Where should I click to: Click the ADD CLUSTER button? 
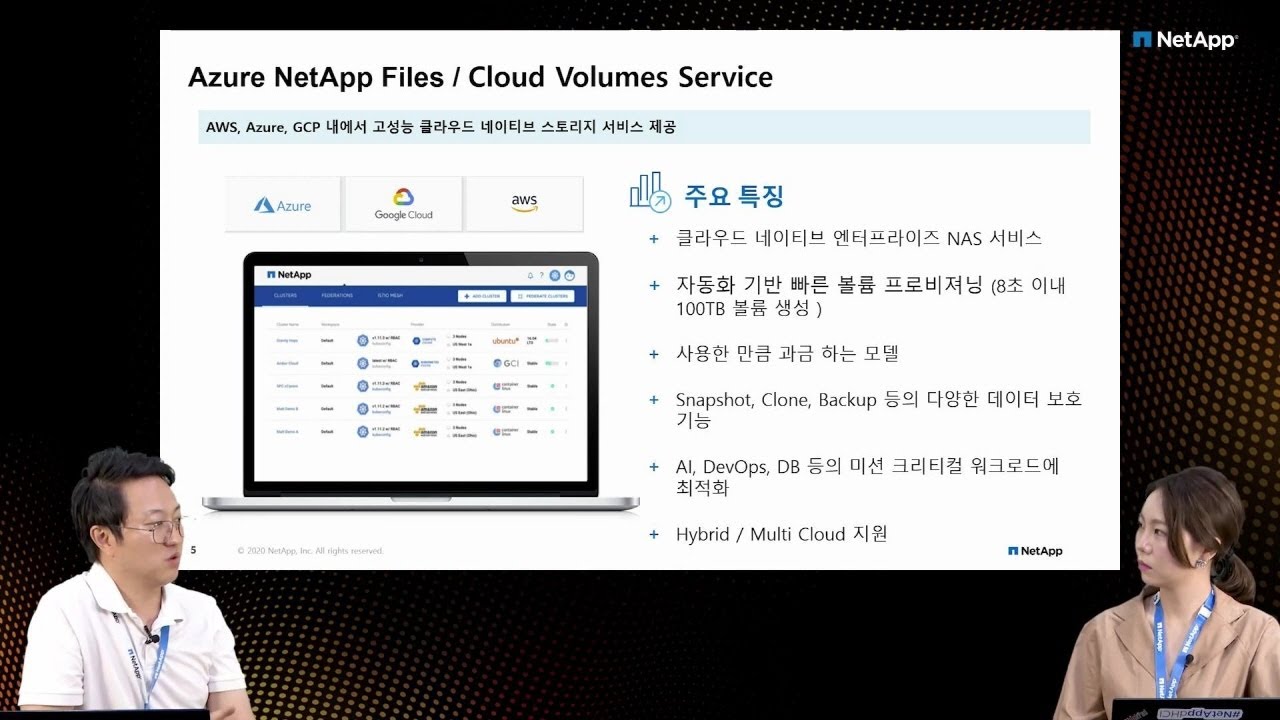click(x=482, y=296)
